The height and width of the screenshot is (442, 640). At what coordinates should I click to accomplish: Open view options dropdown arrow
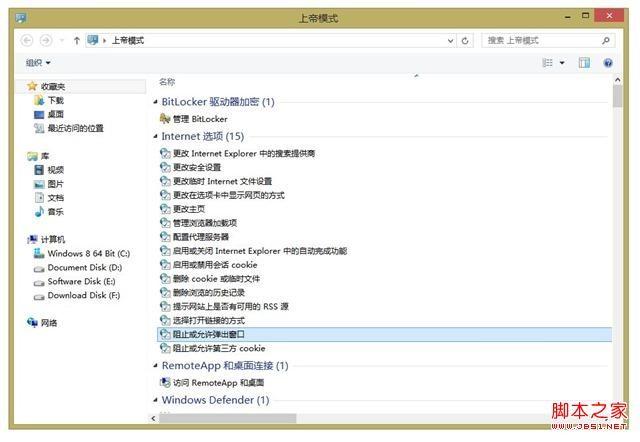click(562, 62)
